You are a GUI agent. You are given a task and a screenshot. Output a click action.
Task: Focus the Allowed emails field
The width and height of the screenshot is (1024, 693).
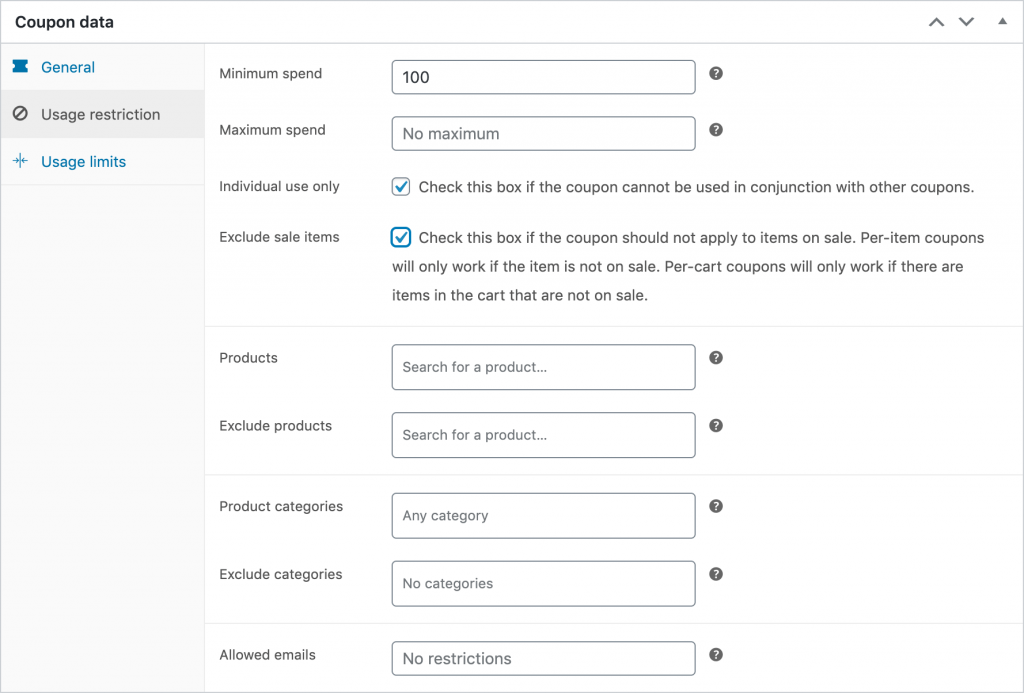pos(543,658)
